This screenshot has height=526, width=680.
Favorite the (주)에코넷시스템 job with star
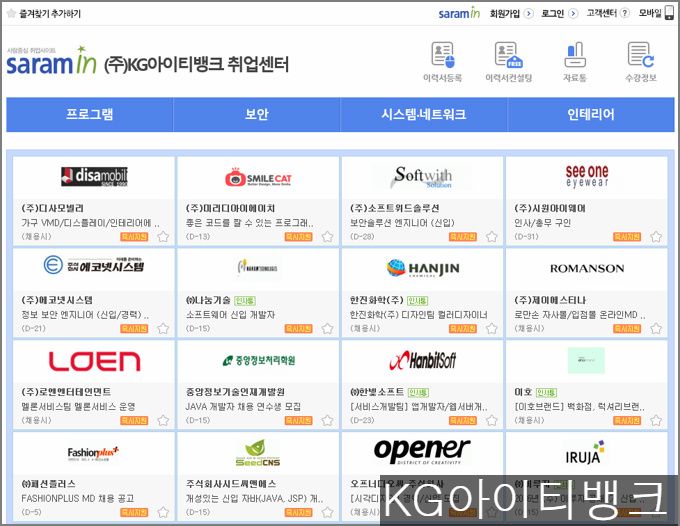[163, 329]
